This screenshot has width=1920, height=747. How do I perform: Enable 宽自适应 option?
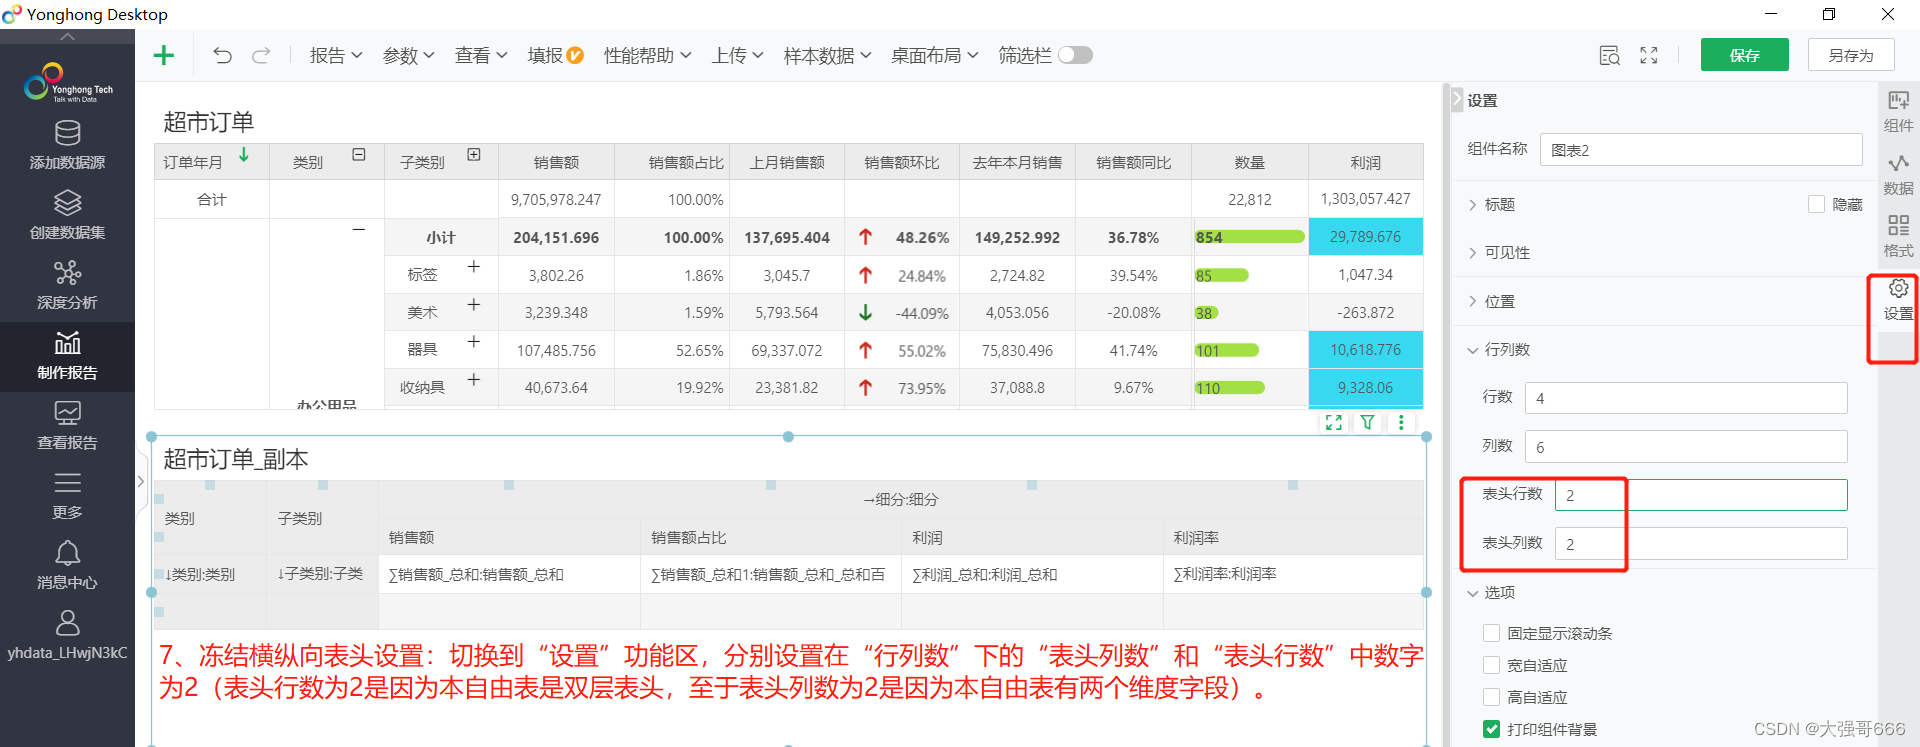1491,665
